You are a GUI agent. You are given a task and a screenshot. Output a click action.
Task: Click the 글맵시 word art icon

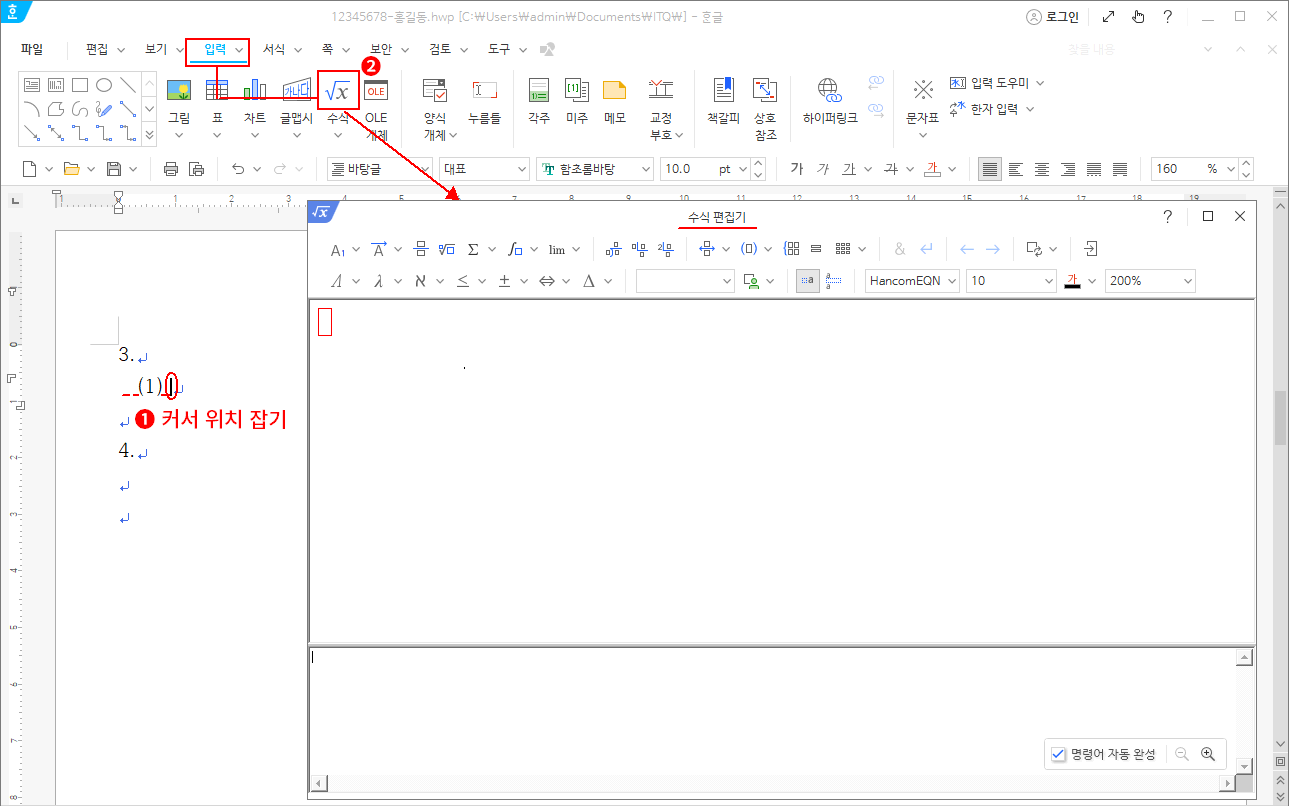(296, 91)
